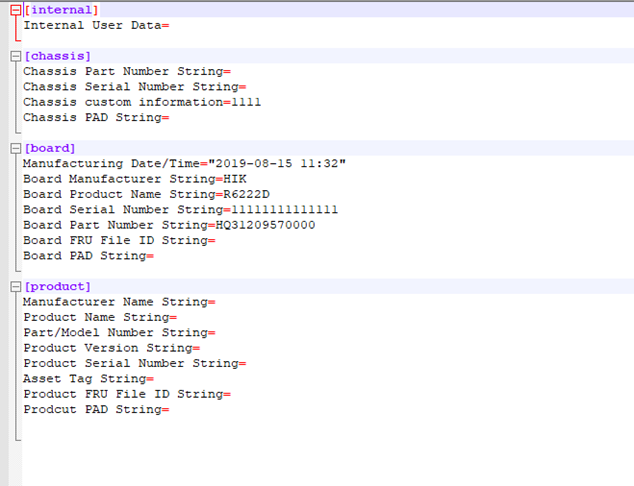Collapse the [product] section fold marker
The image size is (634, 486).
(x=15, y=287)
